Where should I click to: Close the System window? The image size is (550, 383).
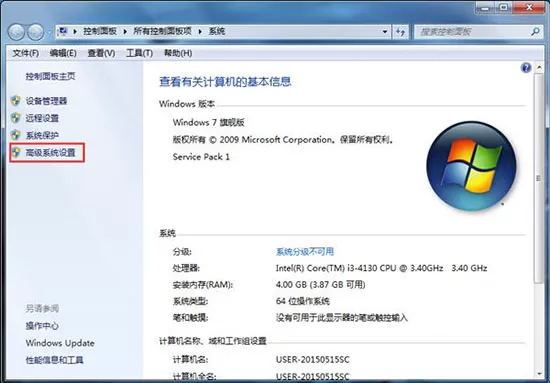click(x=529, y=8)
